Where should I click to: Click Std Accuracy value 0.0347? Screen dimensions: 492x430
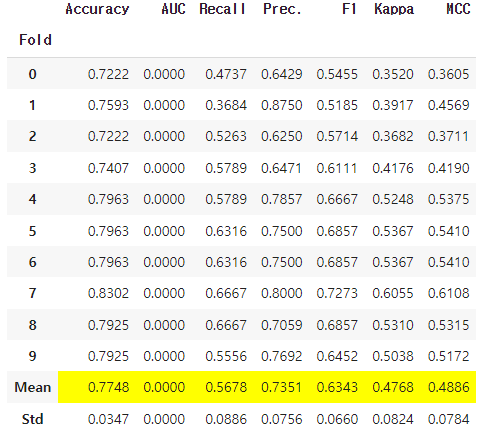tap(108, 419)
